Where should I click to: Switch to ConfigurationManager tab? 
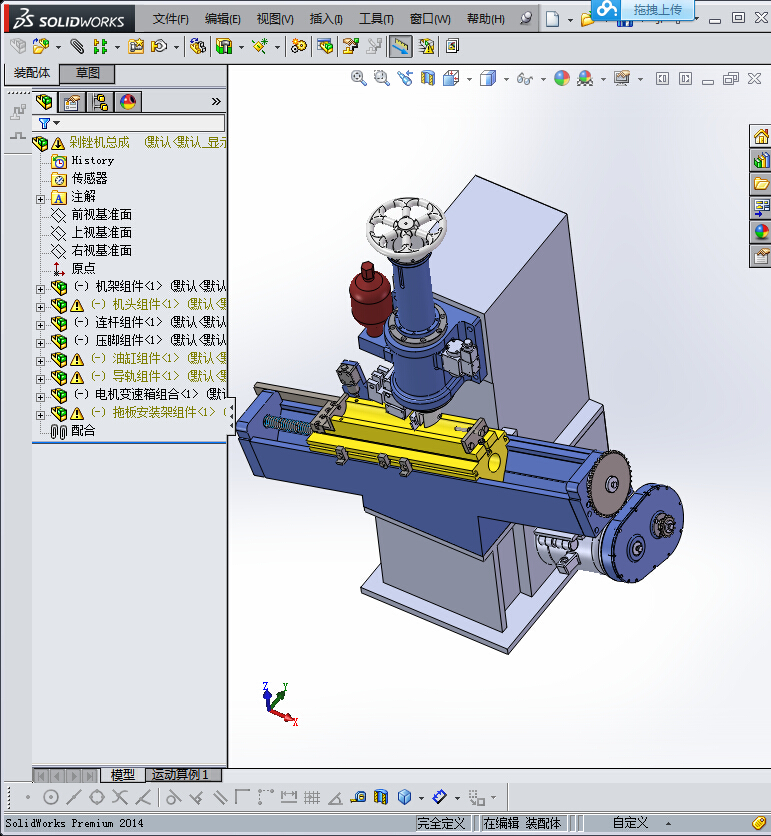[x=100, y=101]
